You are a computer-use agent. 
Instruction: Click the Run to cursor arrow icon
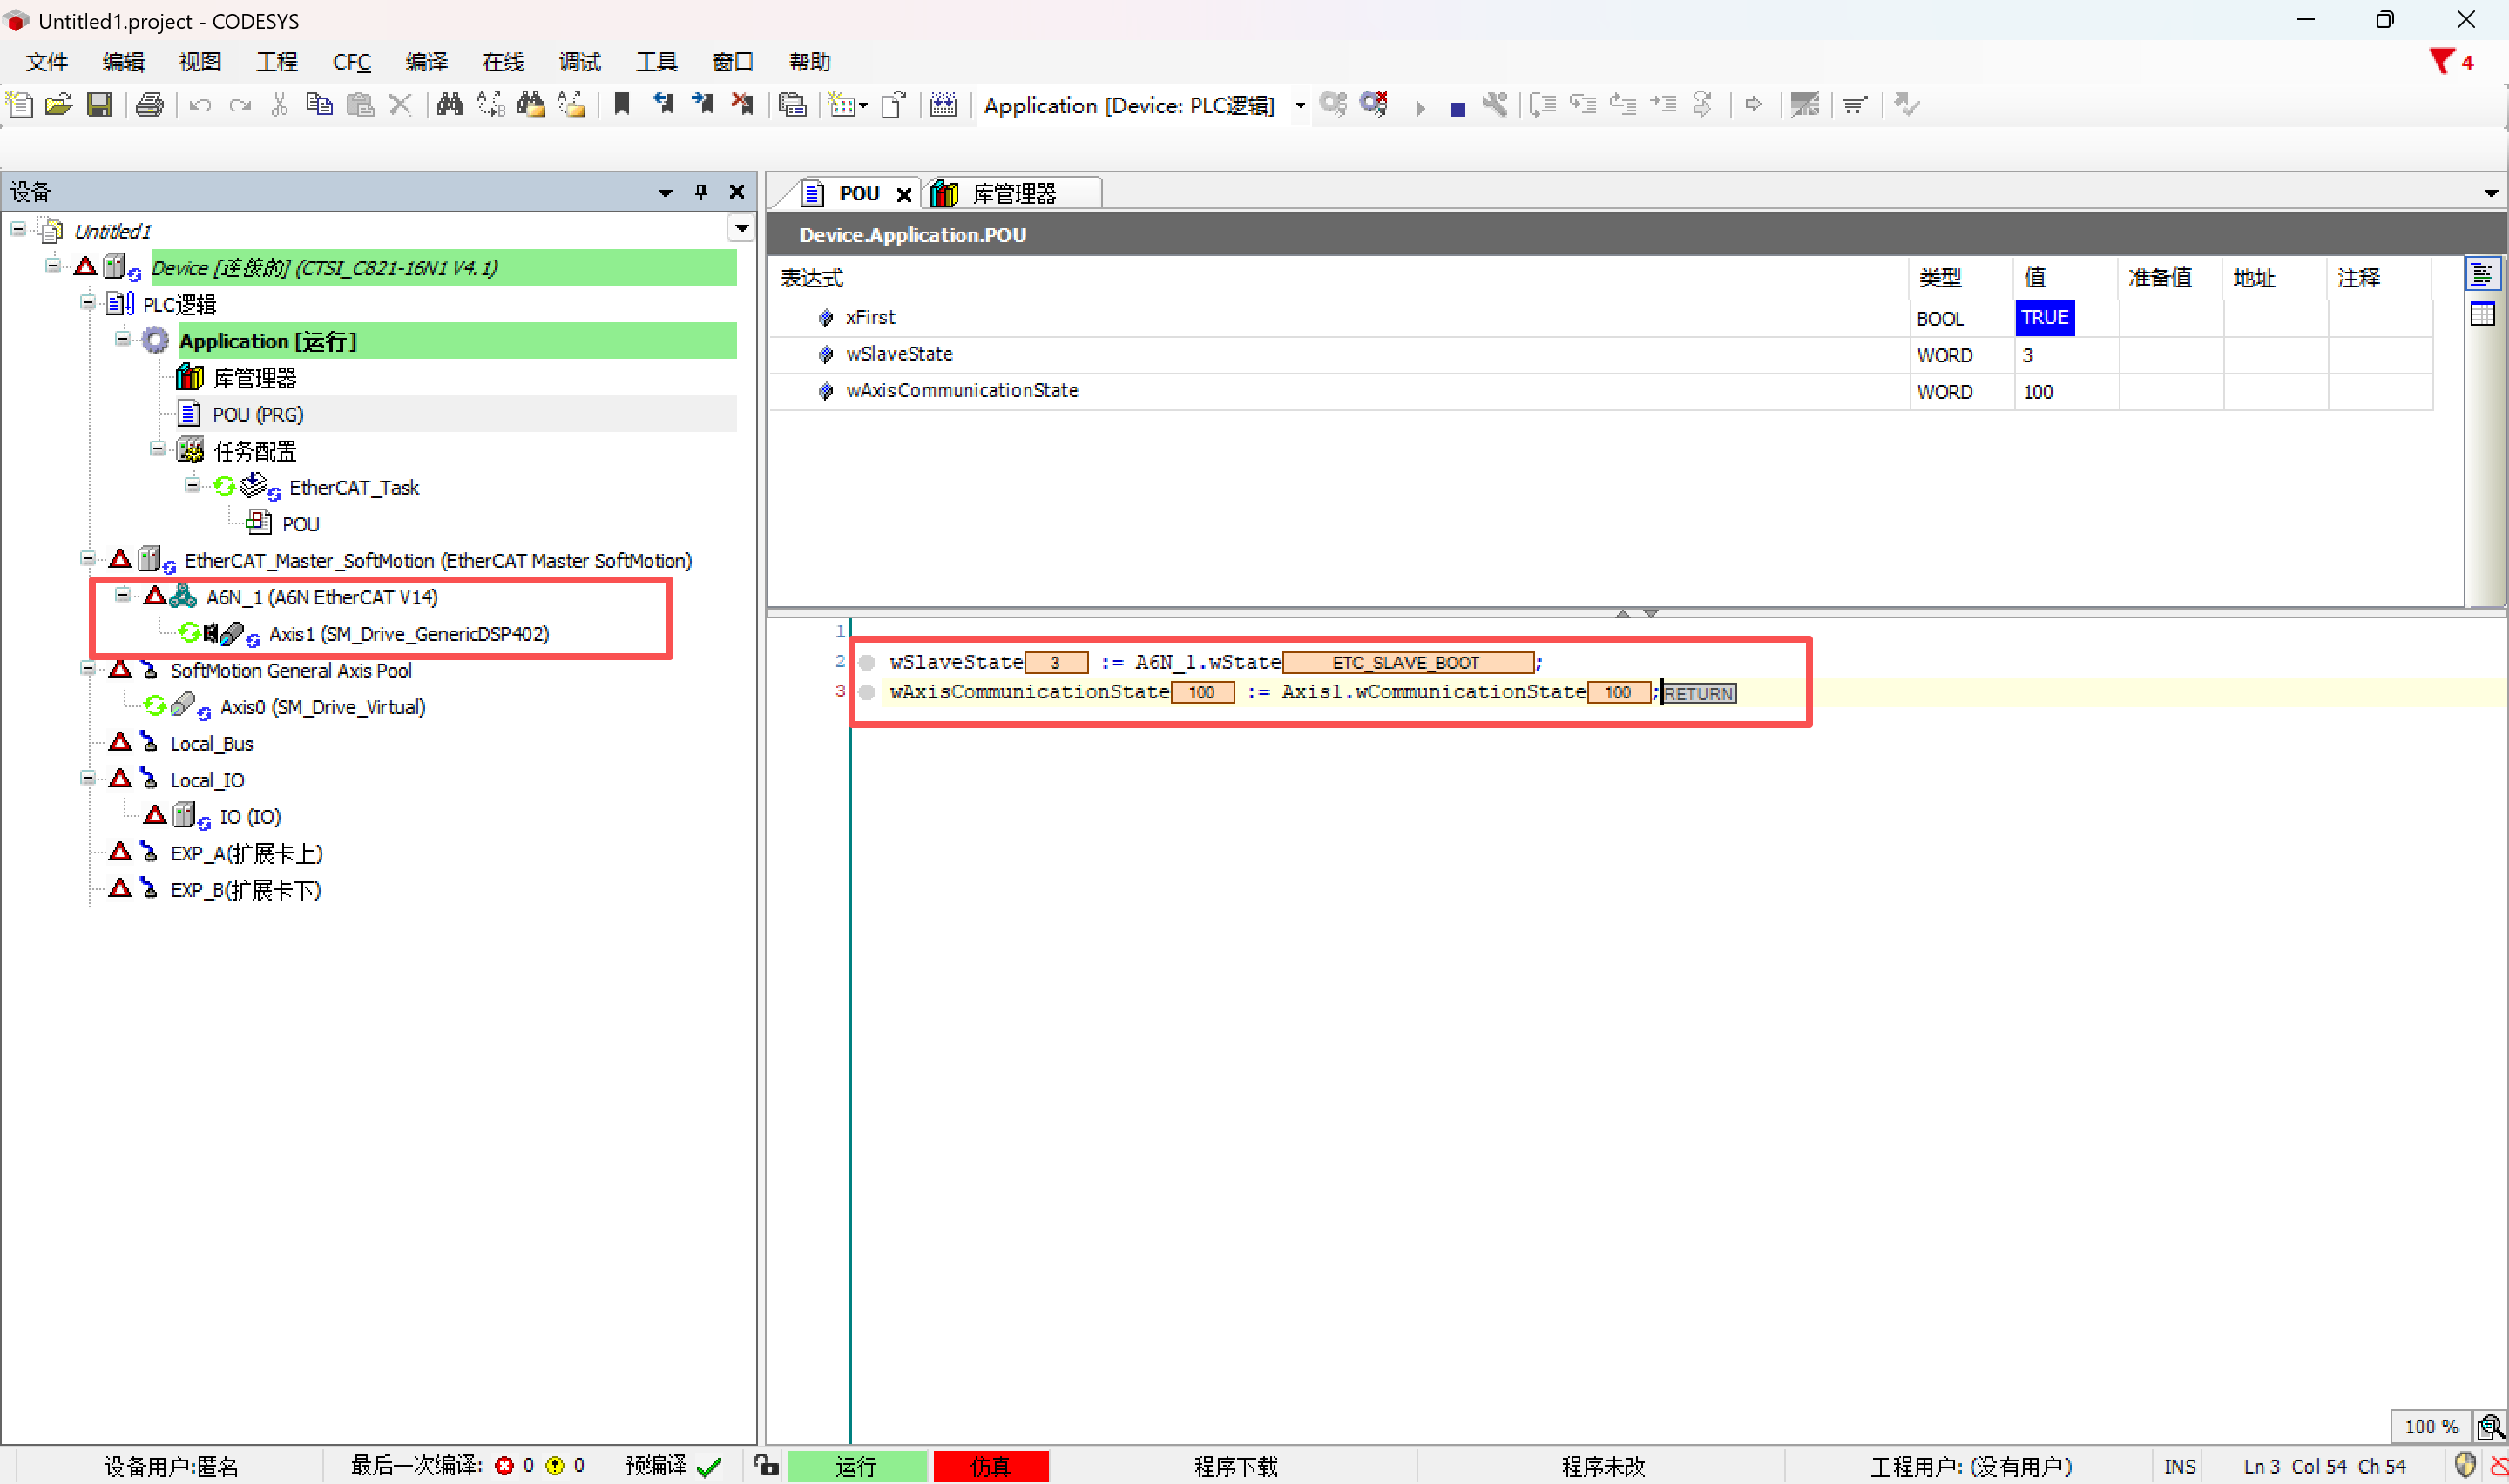pyautogui.click(x=1663, y=104)
